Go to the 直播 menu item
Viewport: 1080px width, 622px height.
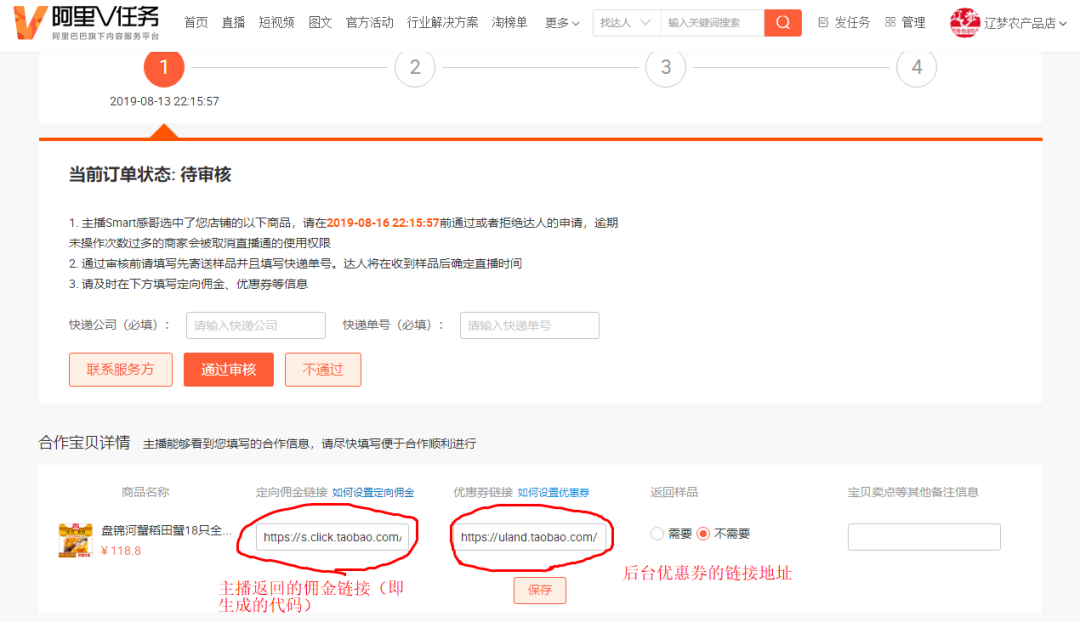(x=233, y=23)
